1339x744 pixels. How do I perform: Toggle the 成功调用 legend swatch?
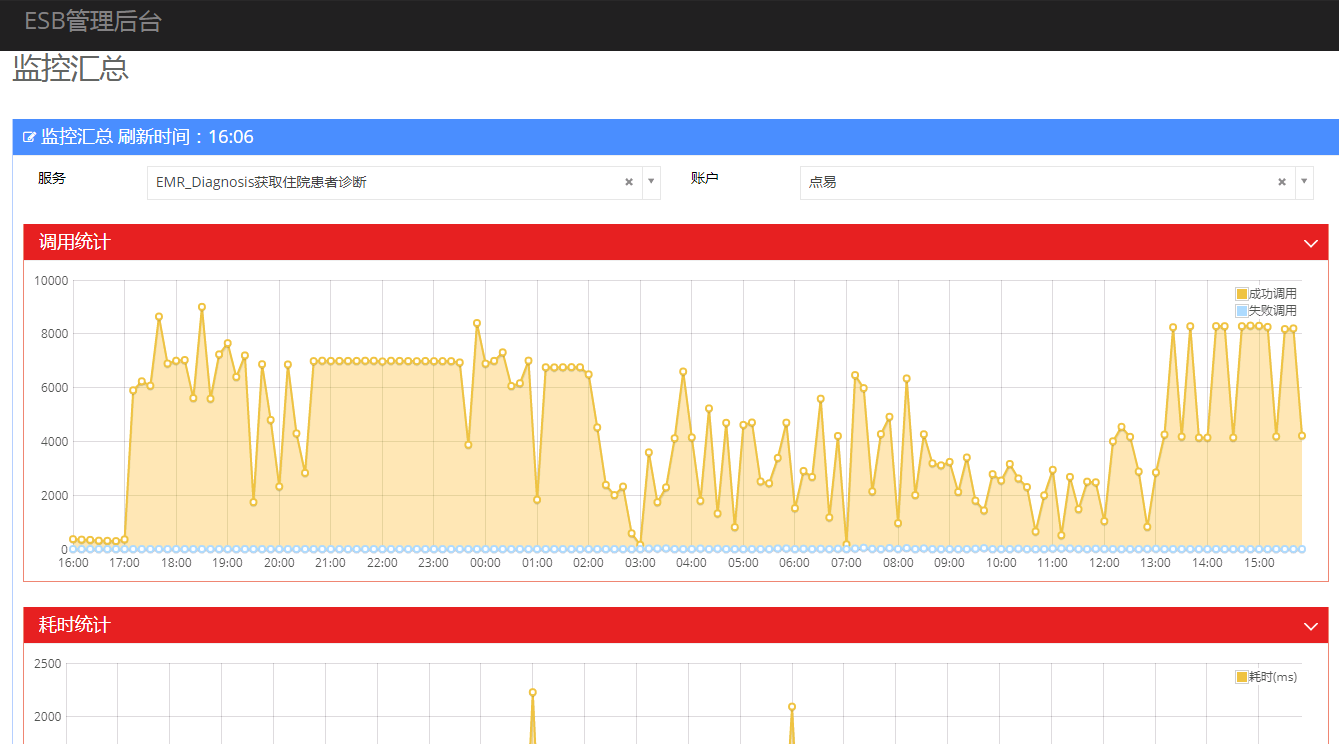point(1242,294)
